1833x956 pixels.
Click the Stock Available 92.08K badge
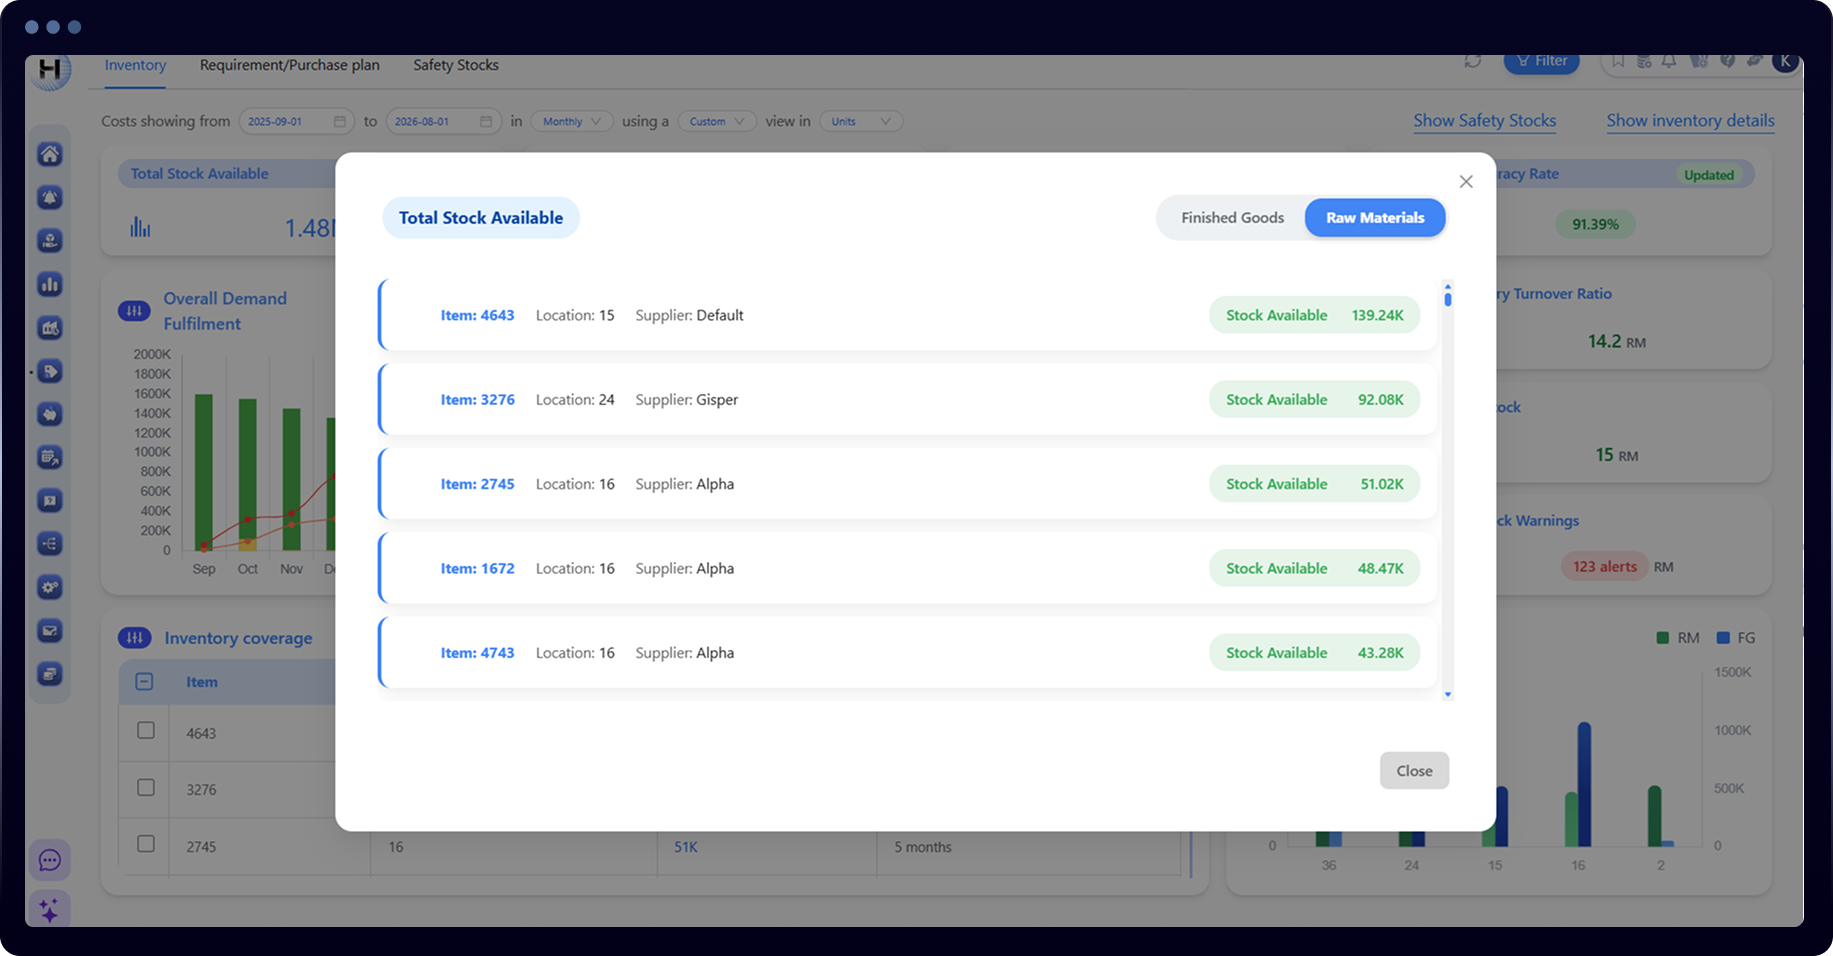click(x=1314, y=399)
